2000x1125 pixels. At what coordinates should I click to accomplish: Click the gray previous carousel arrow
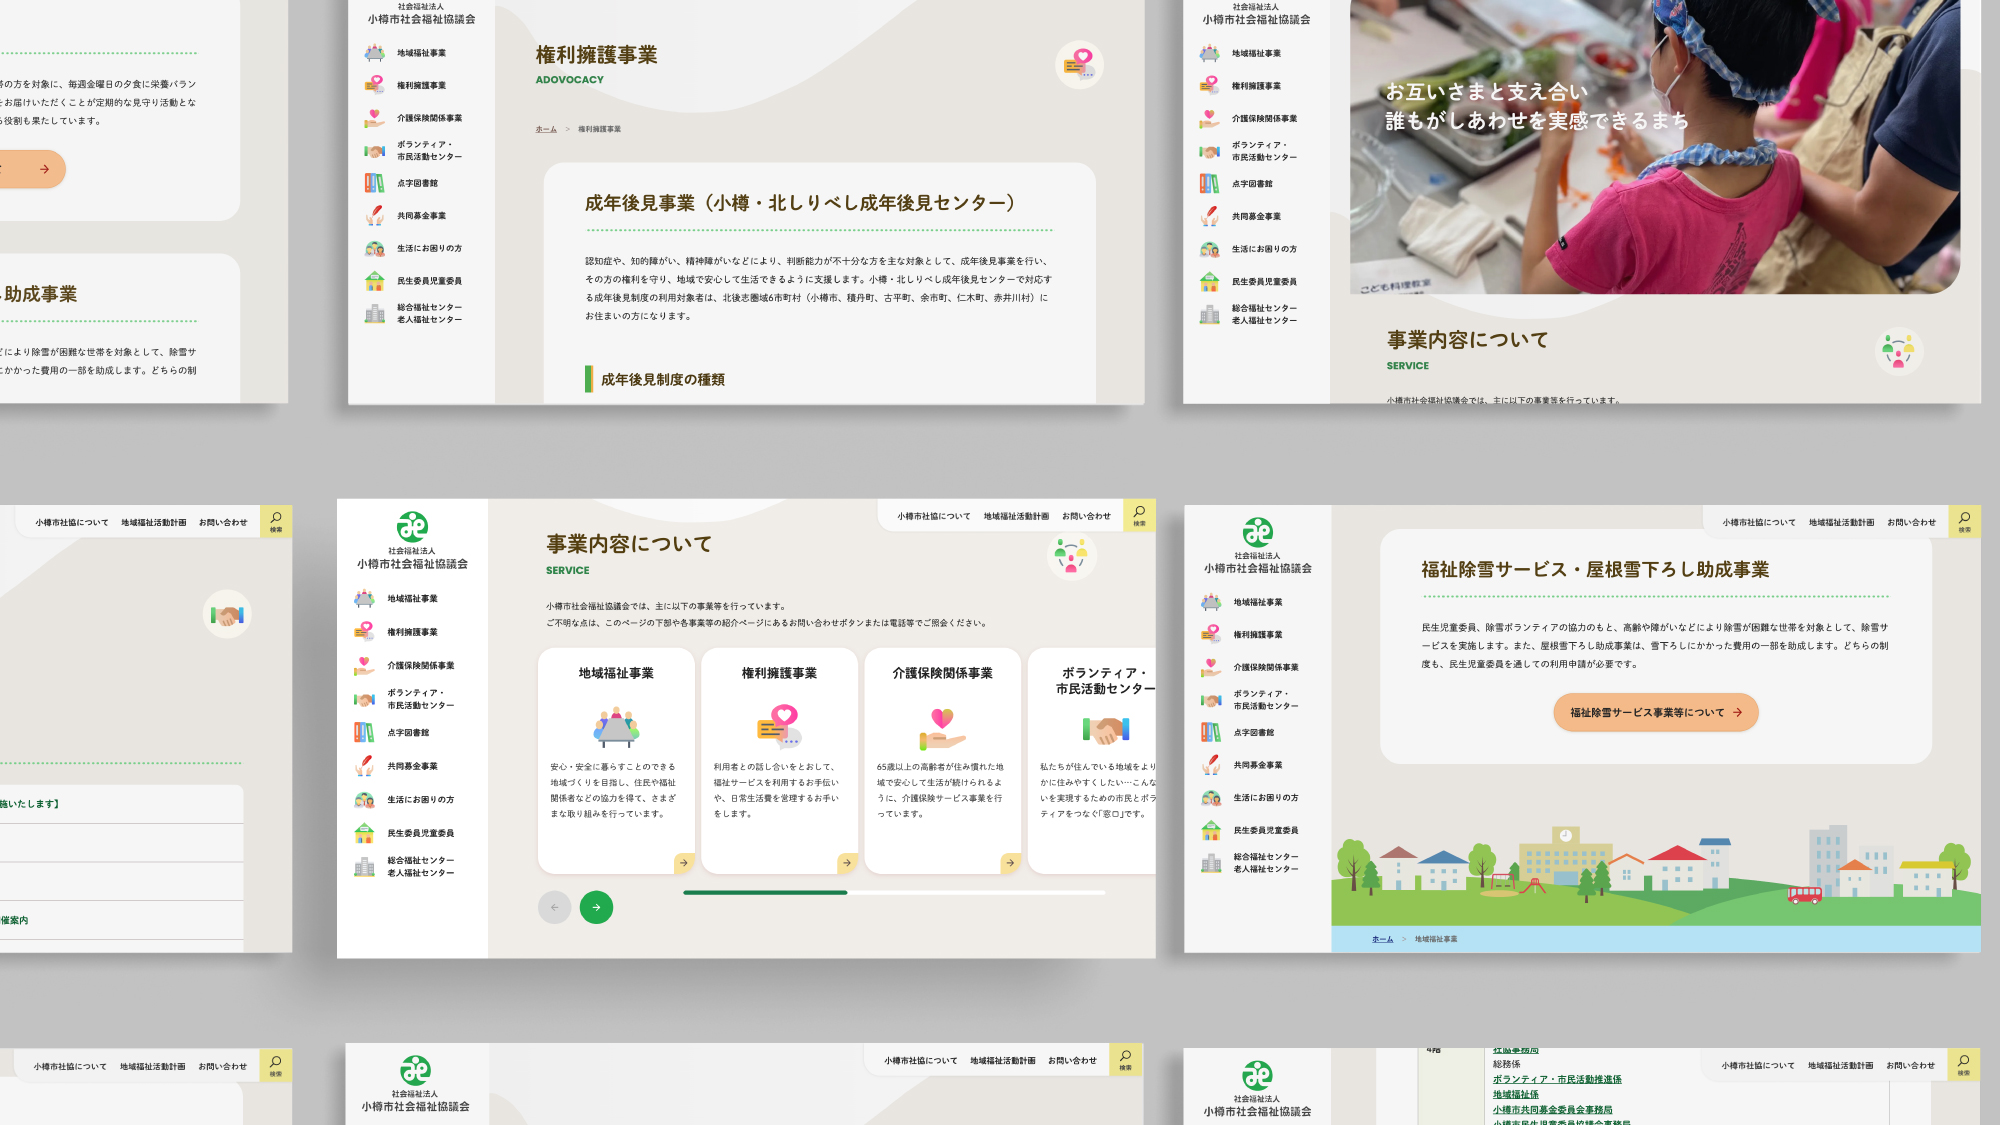[x=554, y=907]
